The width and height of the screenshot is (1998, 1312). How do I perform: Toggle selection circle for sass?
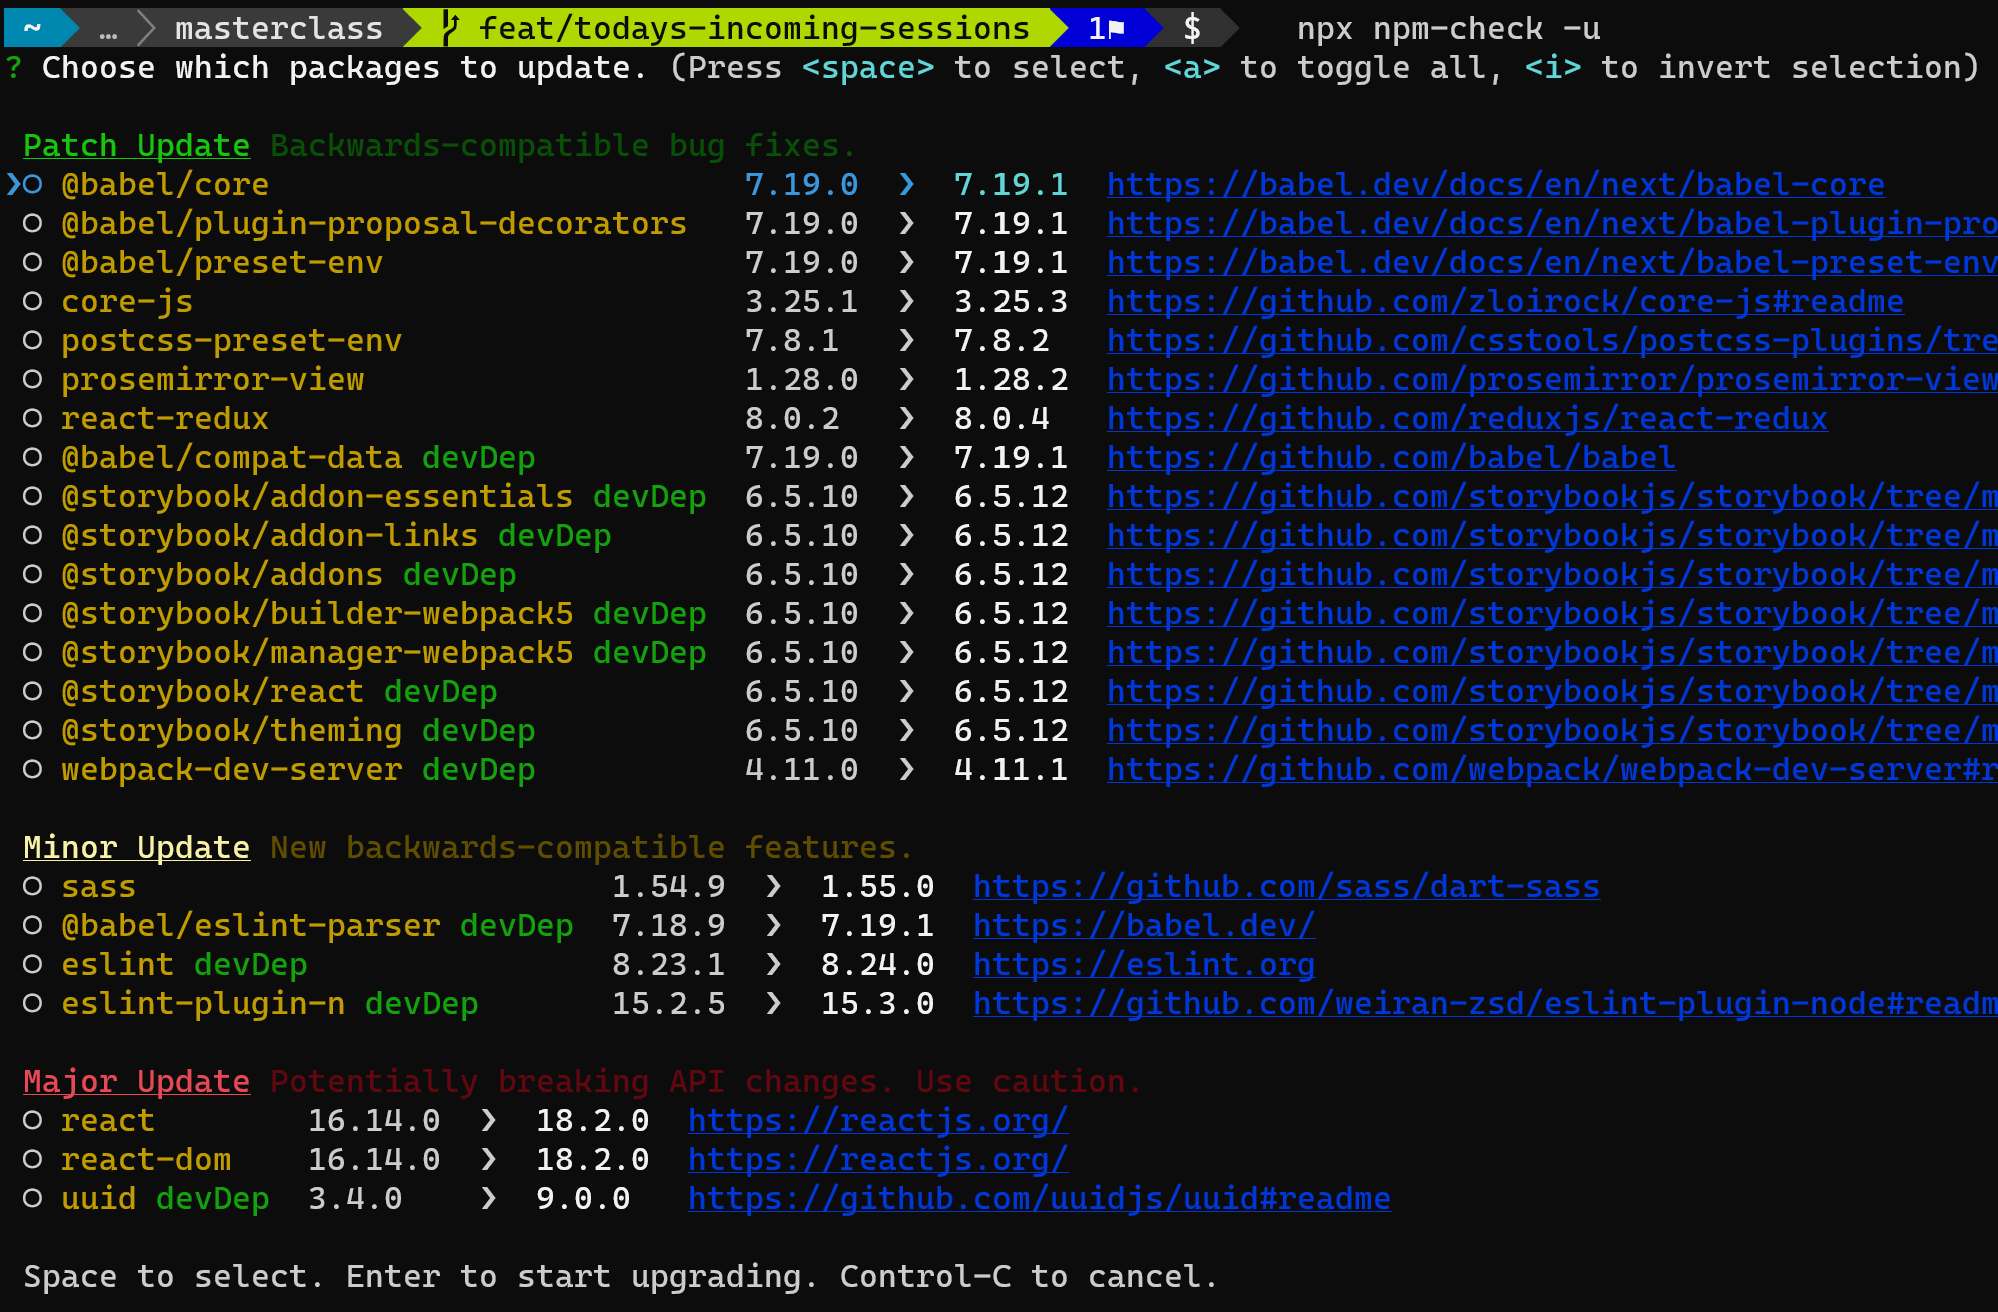coord(33,887)
